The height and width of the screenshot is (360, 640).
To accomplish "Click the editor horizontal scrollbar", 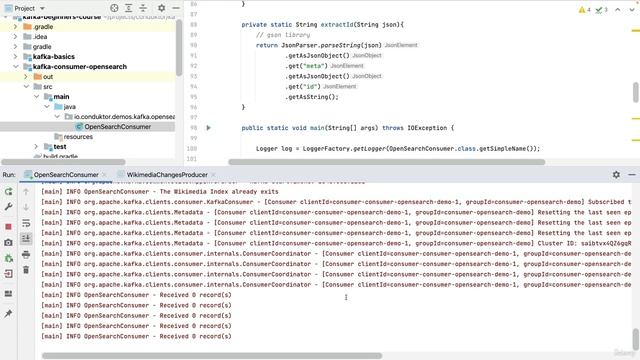I will pos(387,162).
